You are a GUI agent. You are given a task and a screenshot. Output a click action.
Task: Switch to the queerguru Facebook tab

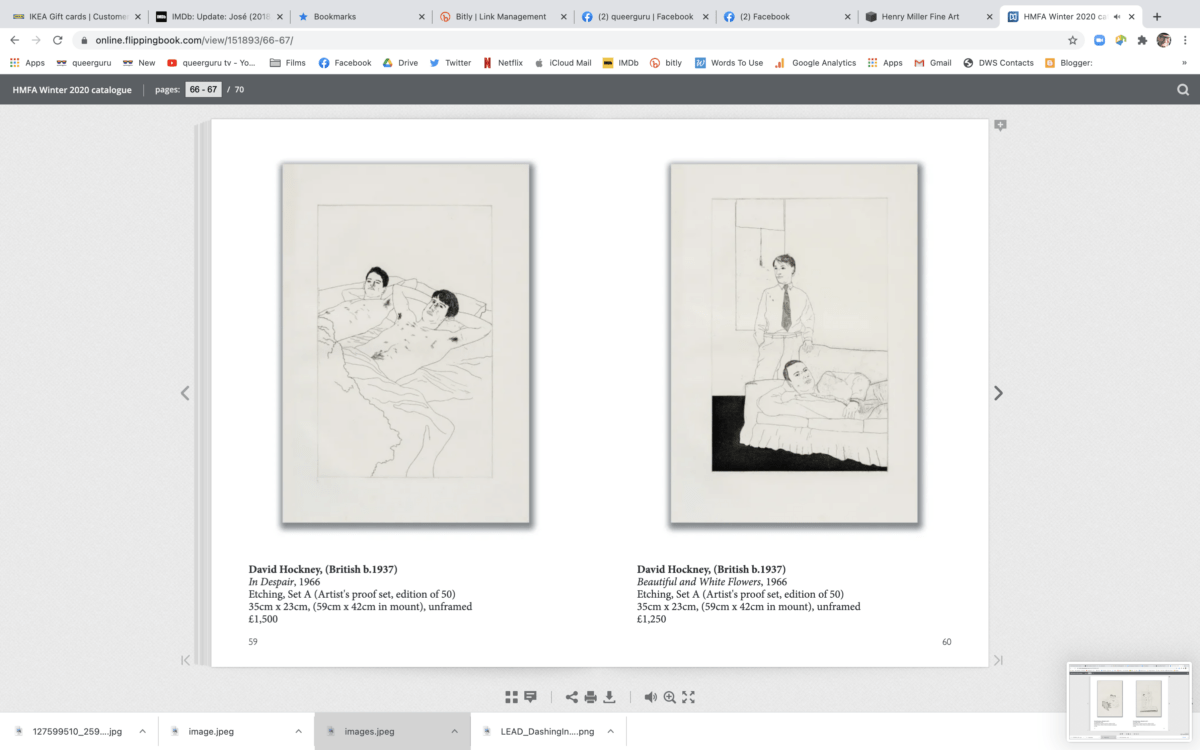coord(645,16)
